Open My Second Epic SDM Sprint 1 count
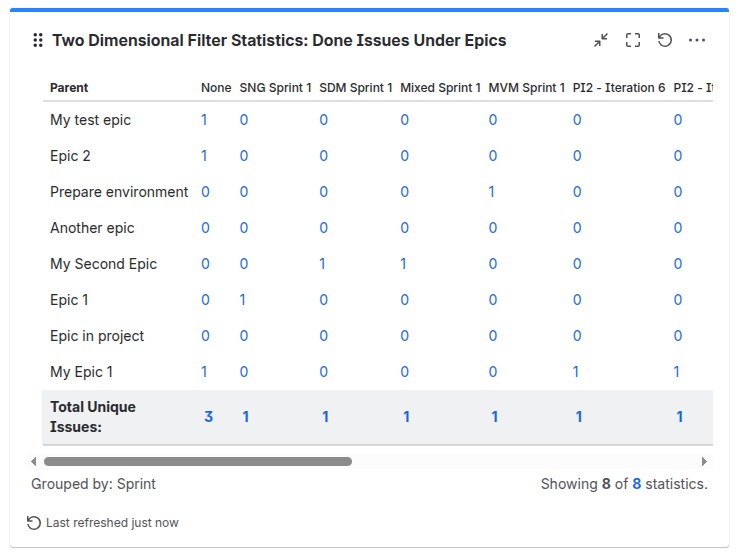The height and width of the screenshot is (553, 737). click(322, 264)
